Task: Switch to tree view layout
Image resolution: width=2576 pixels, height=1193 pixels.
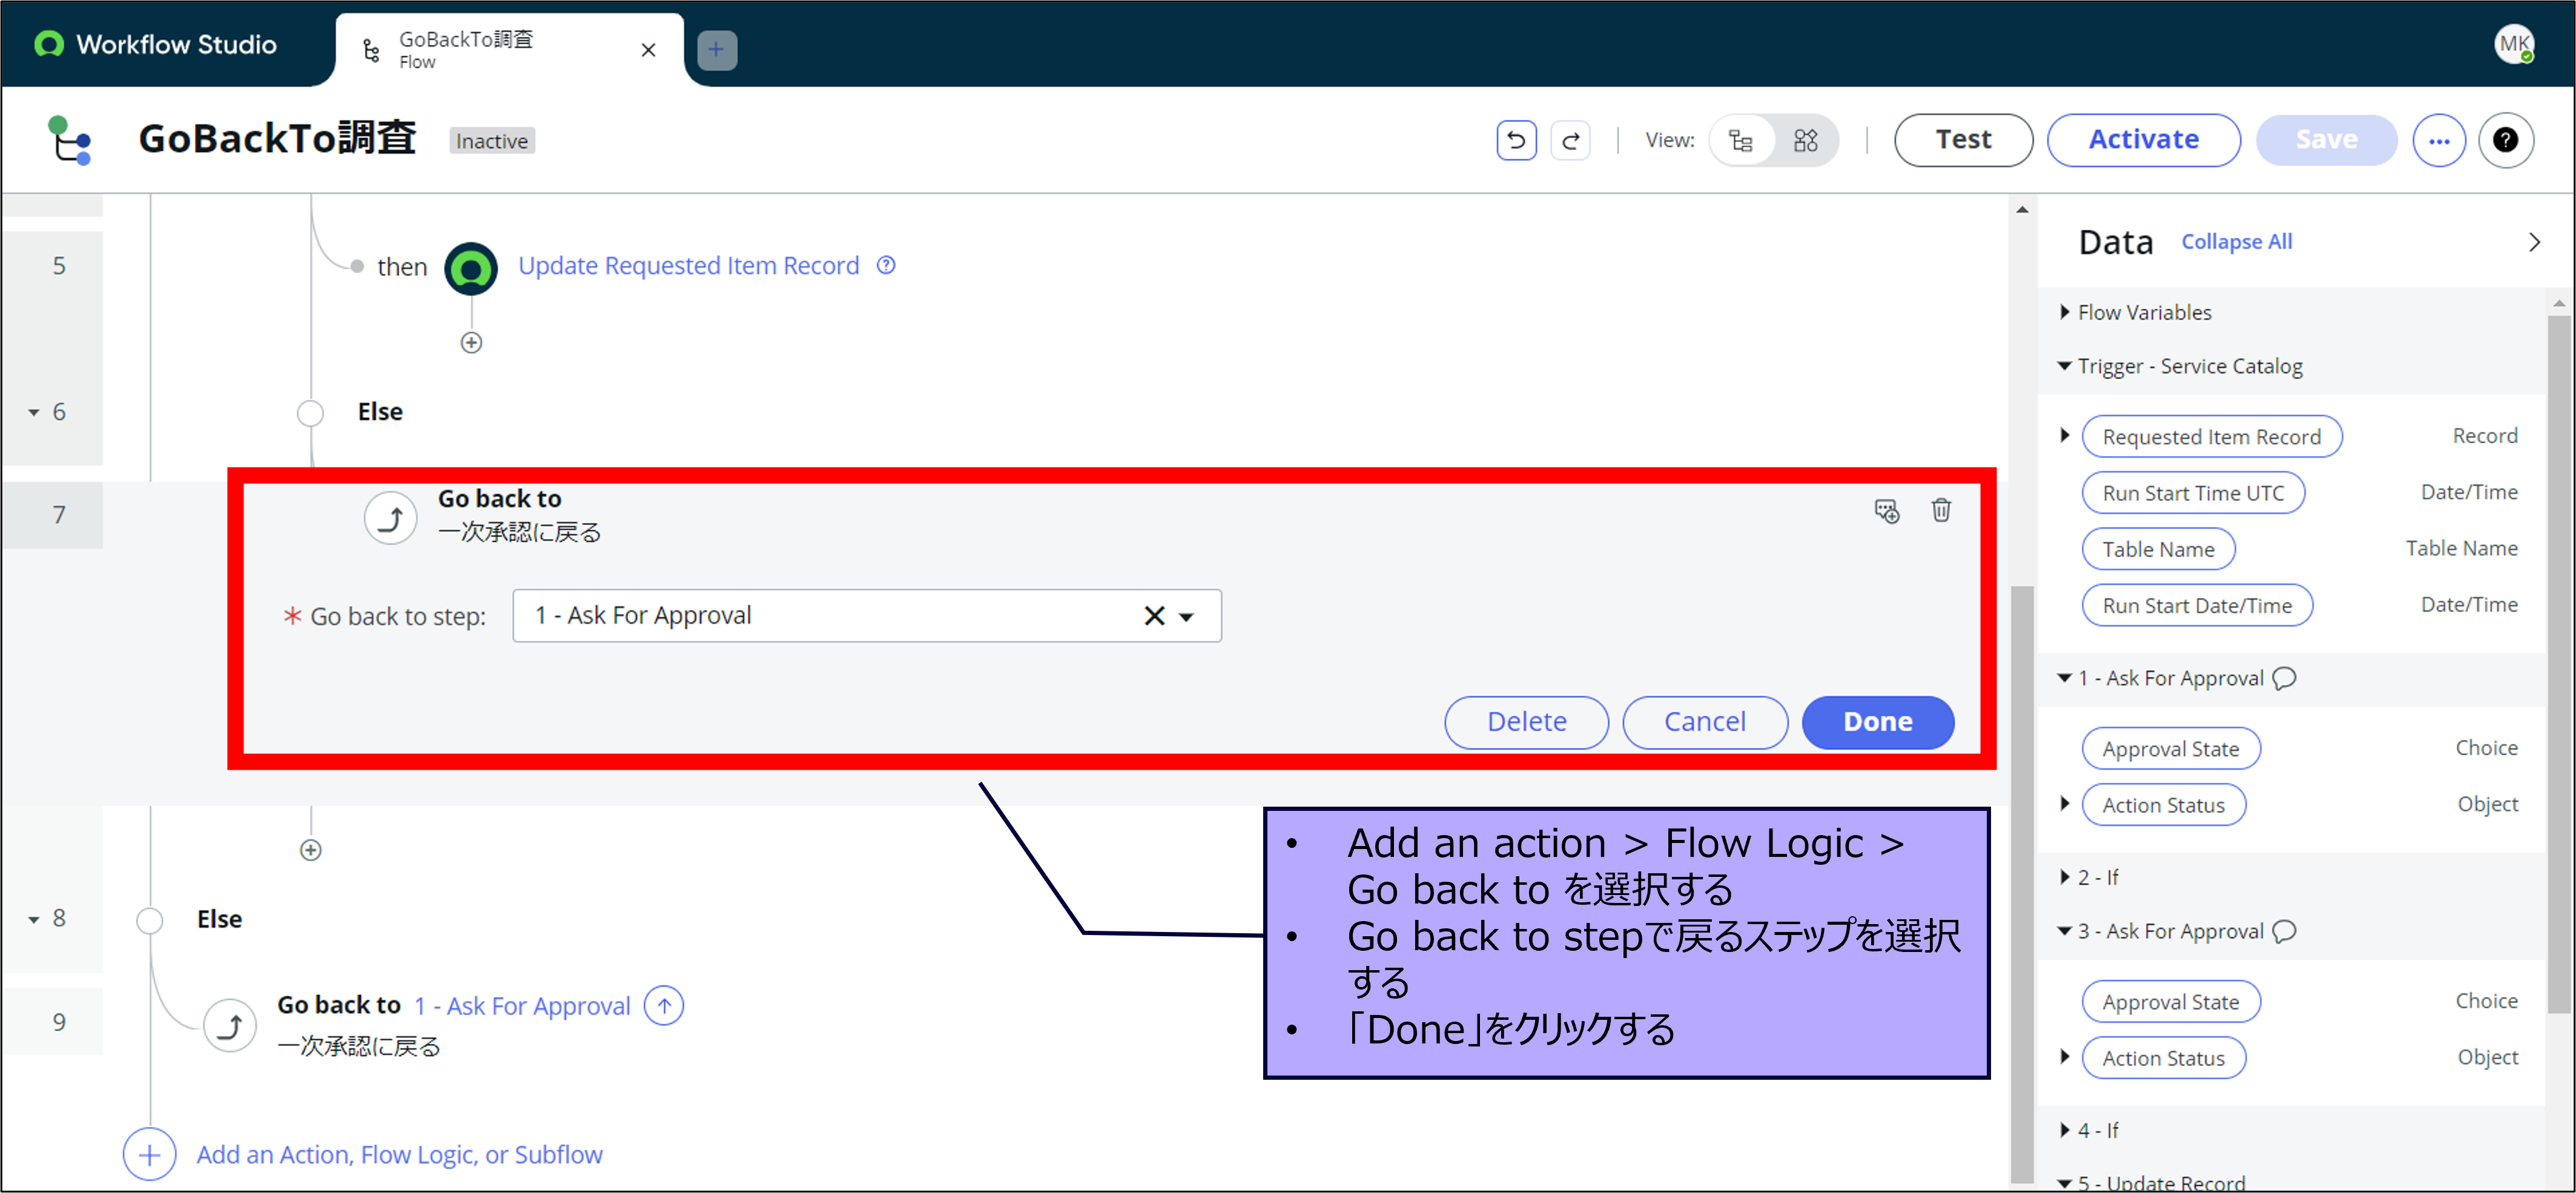Action: (x=1741, y=141)
